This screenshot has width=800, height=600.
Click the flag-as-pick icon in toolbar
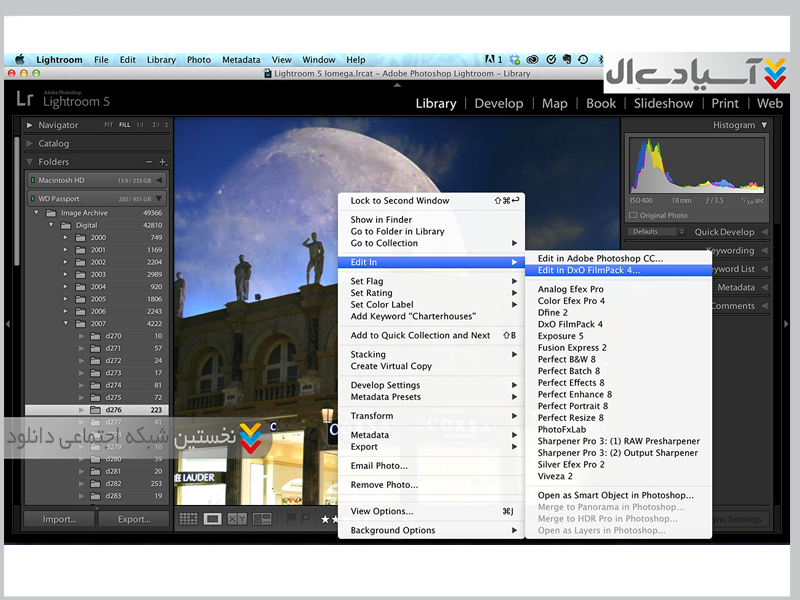click(291, 518)
